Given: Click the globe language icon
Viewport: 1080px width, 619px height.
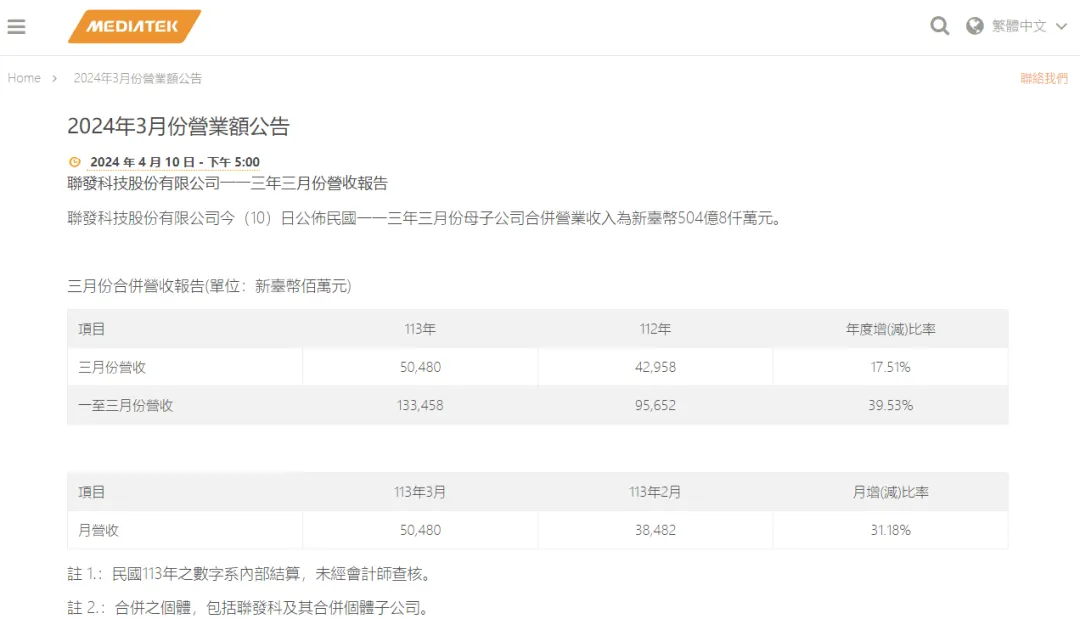Looking at the screenshot, I should pyautogui.click(x=975, y=26).
